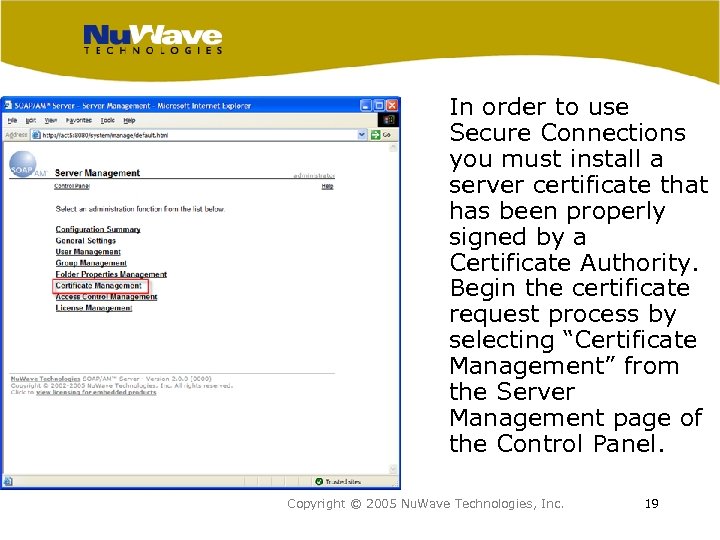Click the Windows flag throbber icon

[388, 120]
